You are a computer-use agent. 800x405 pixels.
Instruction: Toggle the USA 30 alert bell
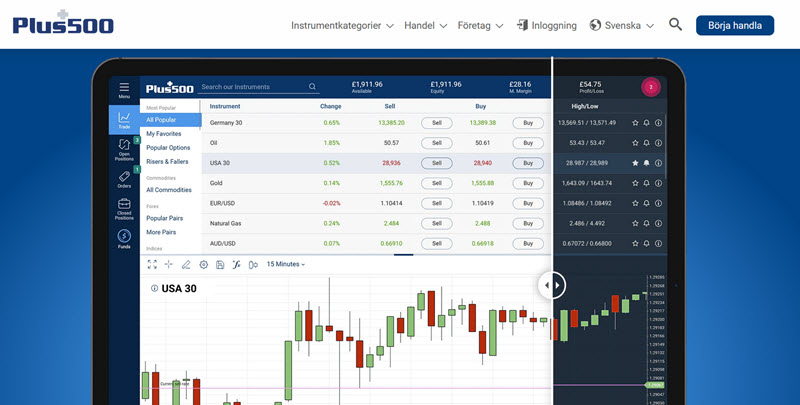tap(646, 163)
